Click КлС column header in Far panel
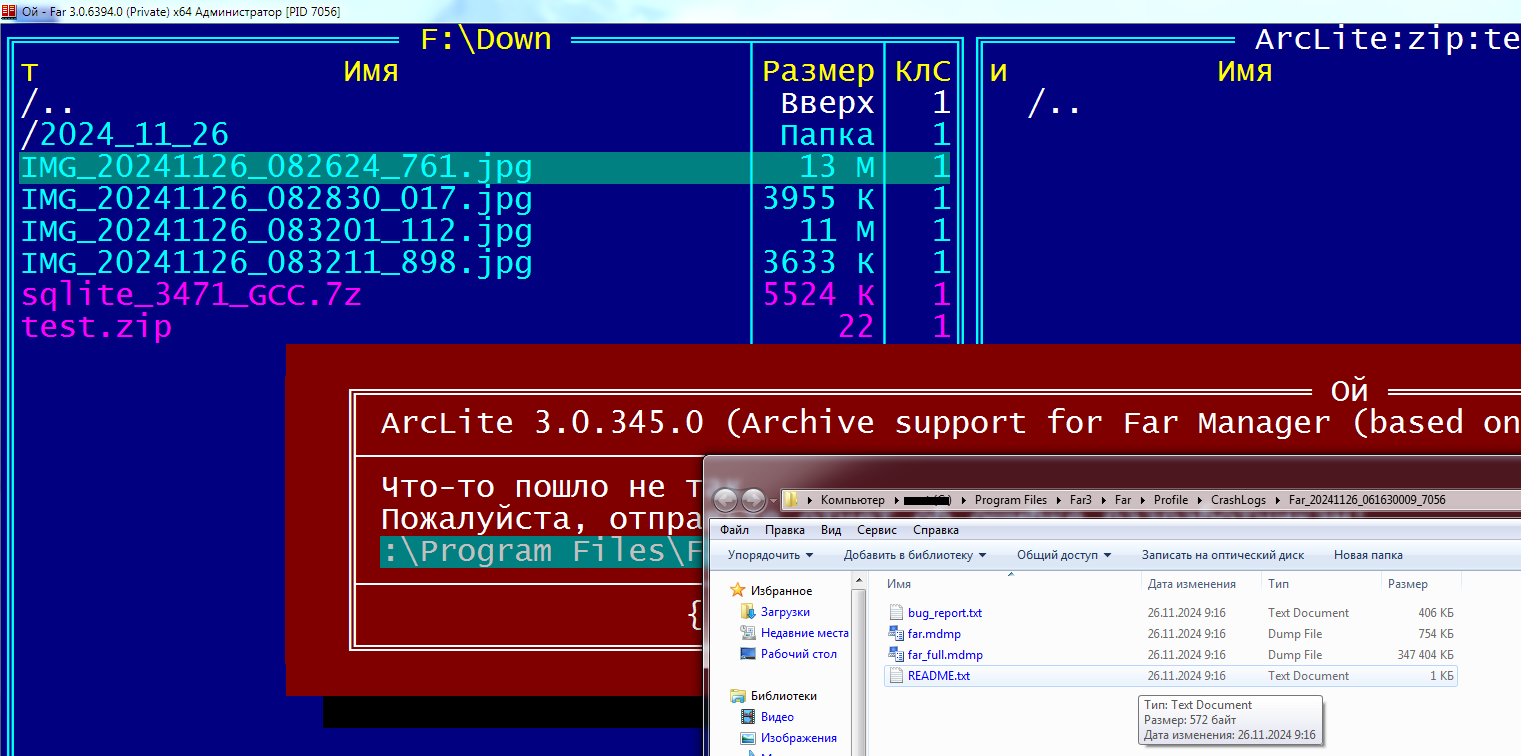Viewport: 1521px width, 756px height. point(922,71)
